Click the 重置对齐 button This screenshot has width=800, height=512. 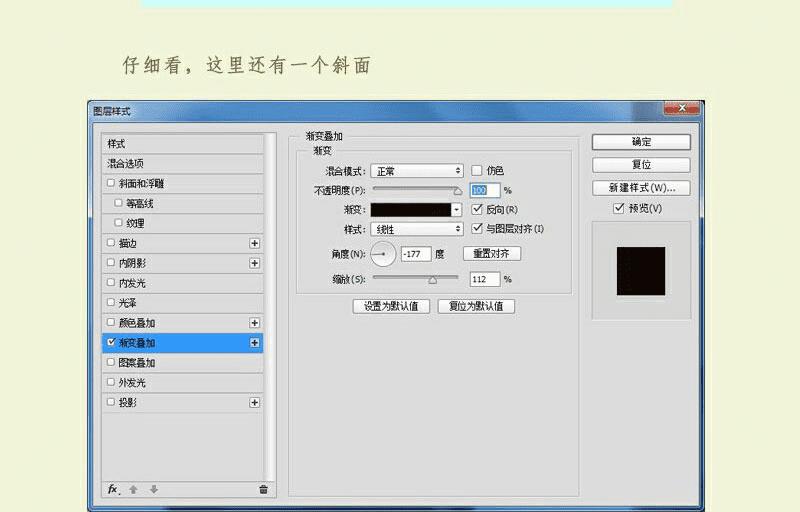point(492,253)
